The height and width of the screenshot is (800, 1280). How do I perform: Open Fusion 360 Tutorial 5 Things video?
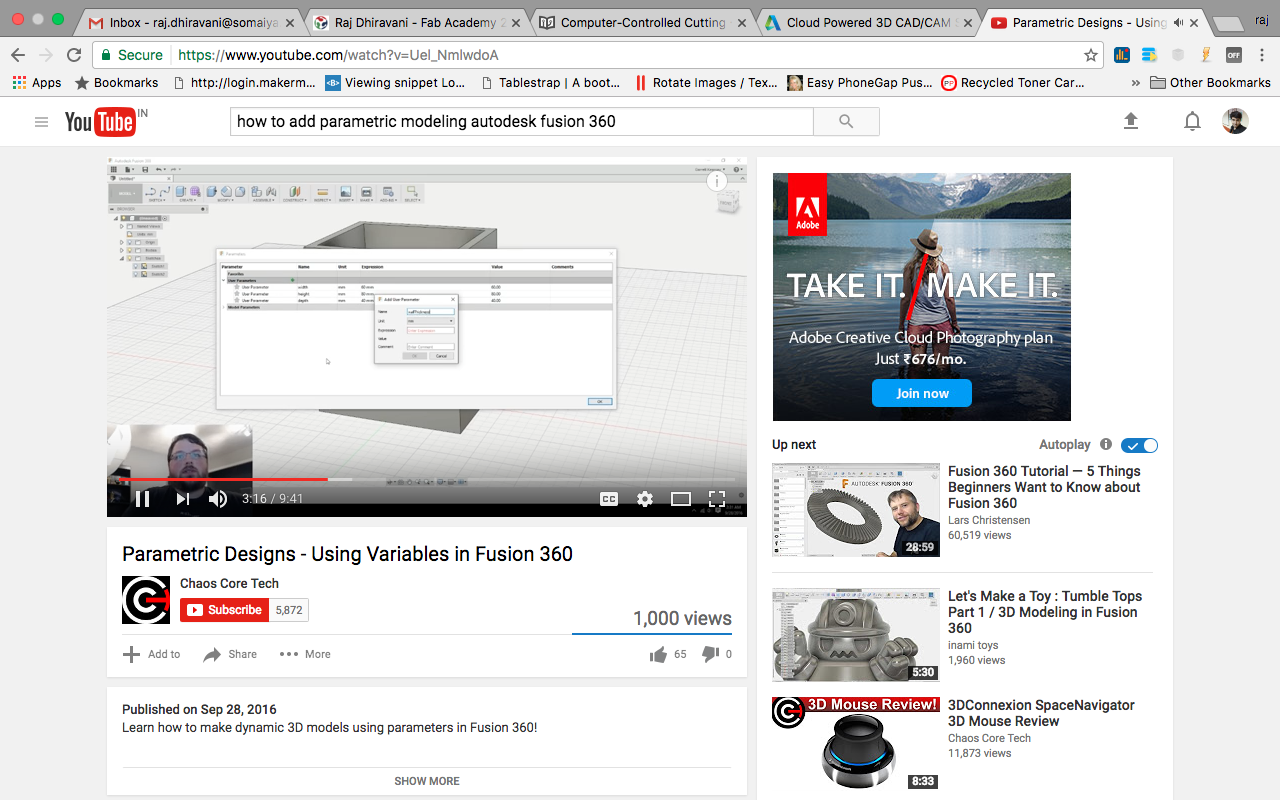[x=1044, y=487]
